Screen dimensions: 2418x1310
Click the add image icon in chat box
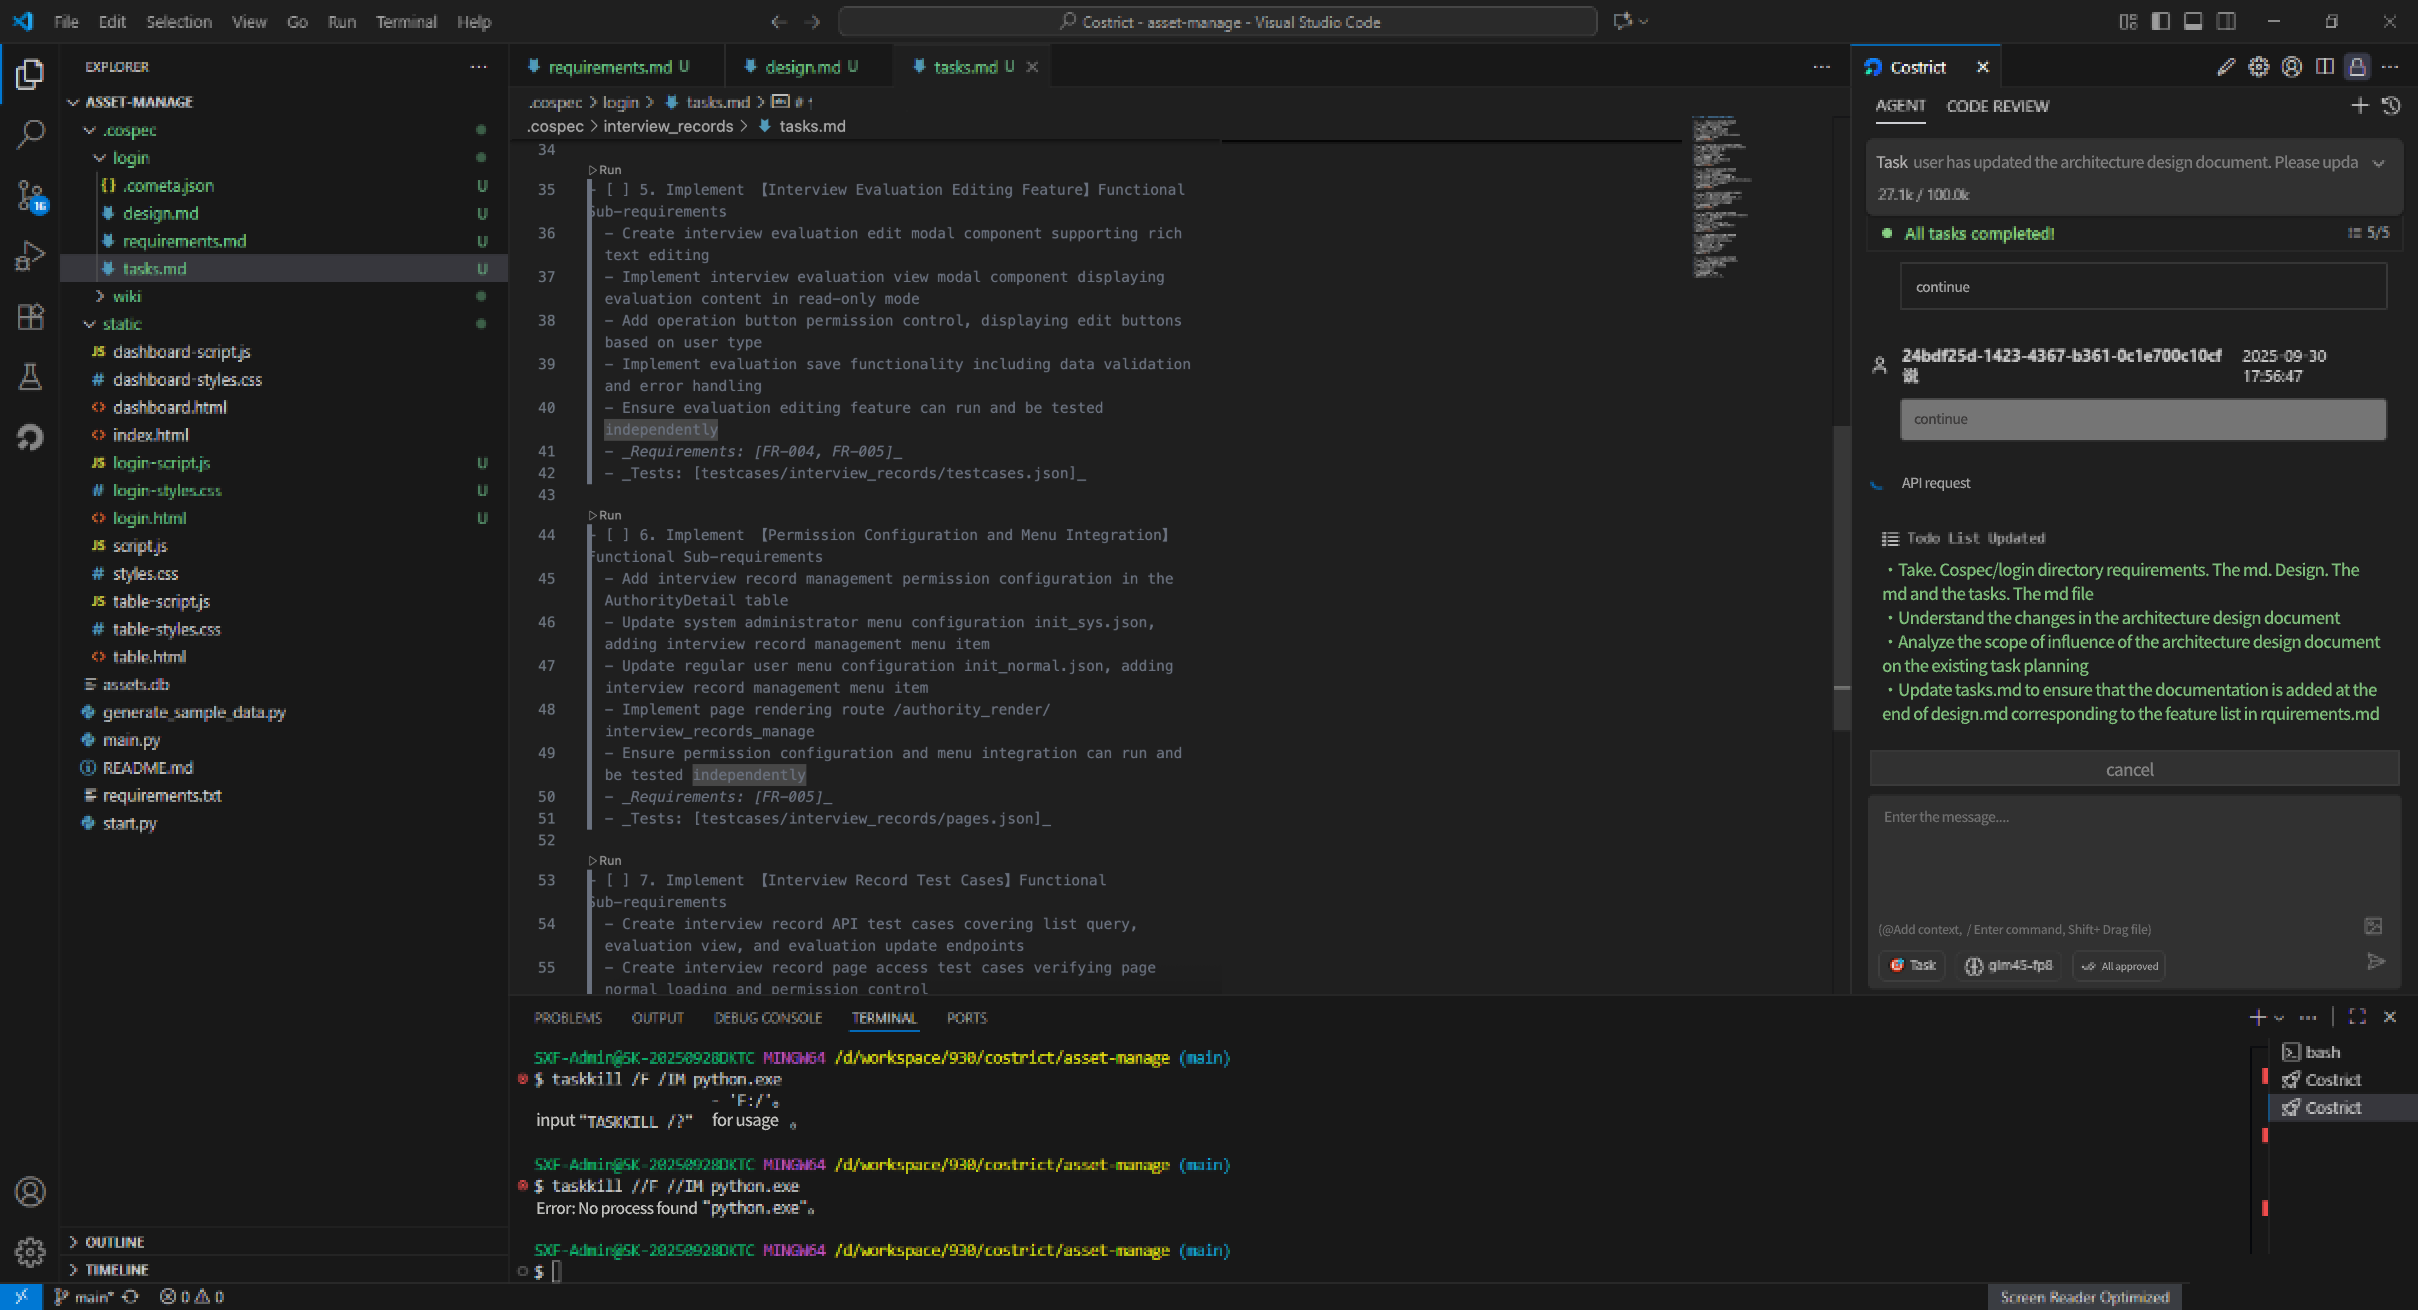point(2372,926)
